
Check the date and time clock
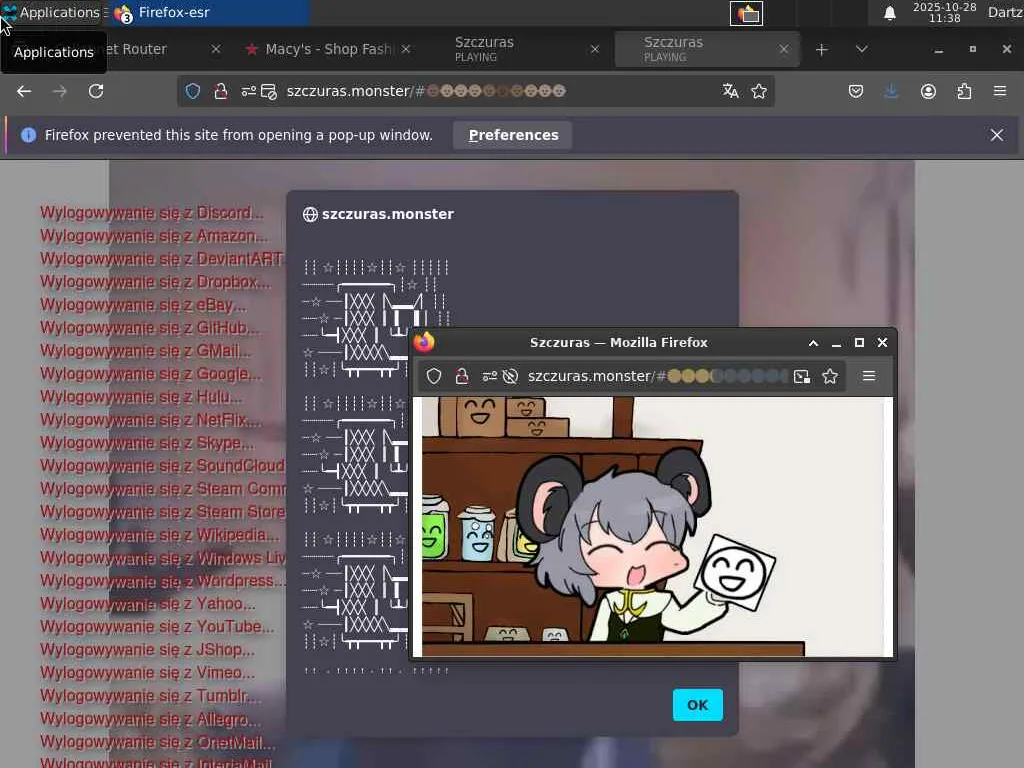[x=944, y=12]
